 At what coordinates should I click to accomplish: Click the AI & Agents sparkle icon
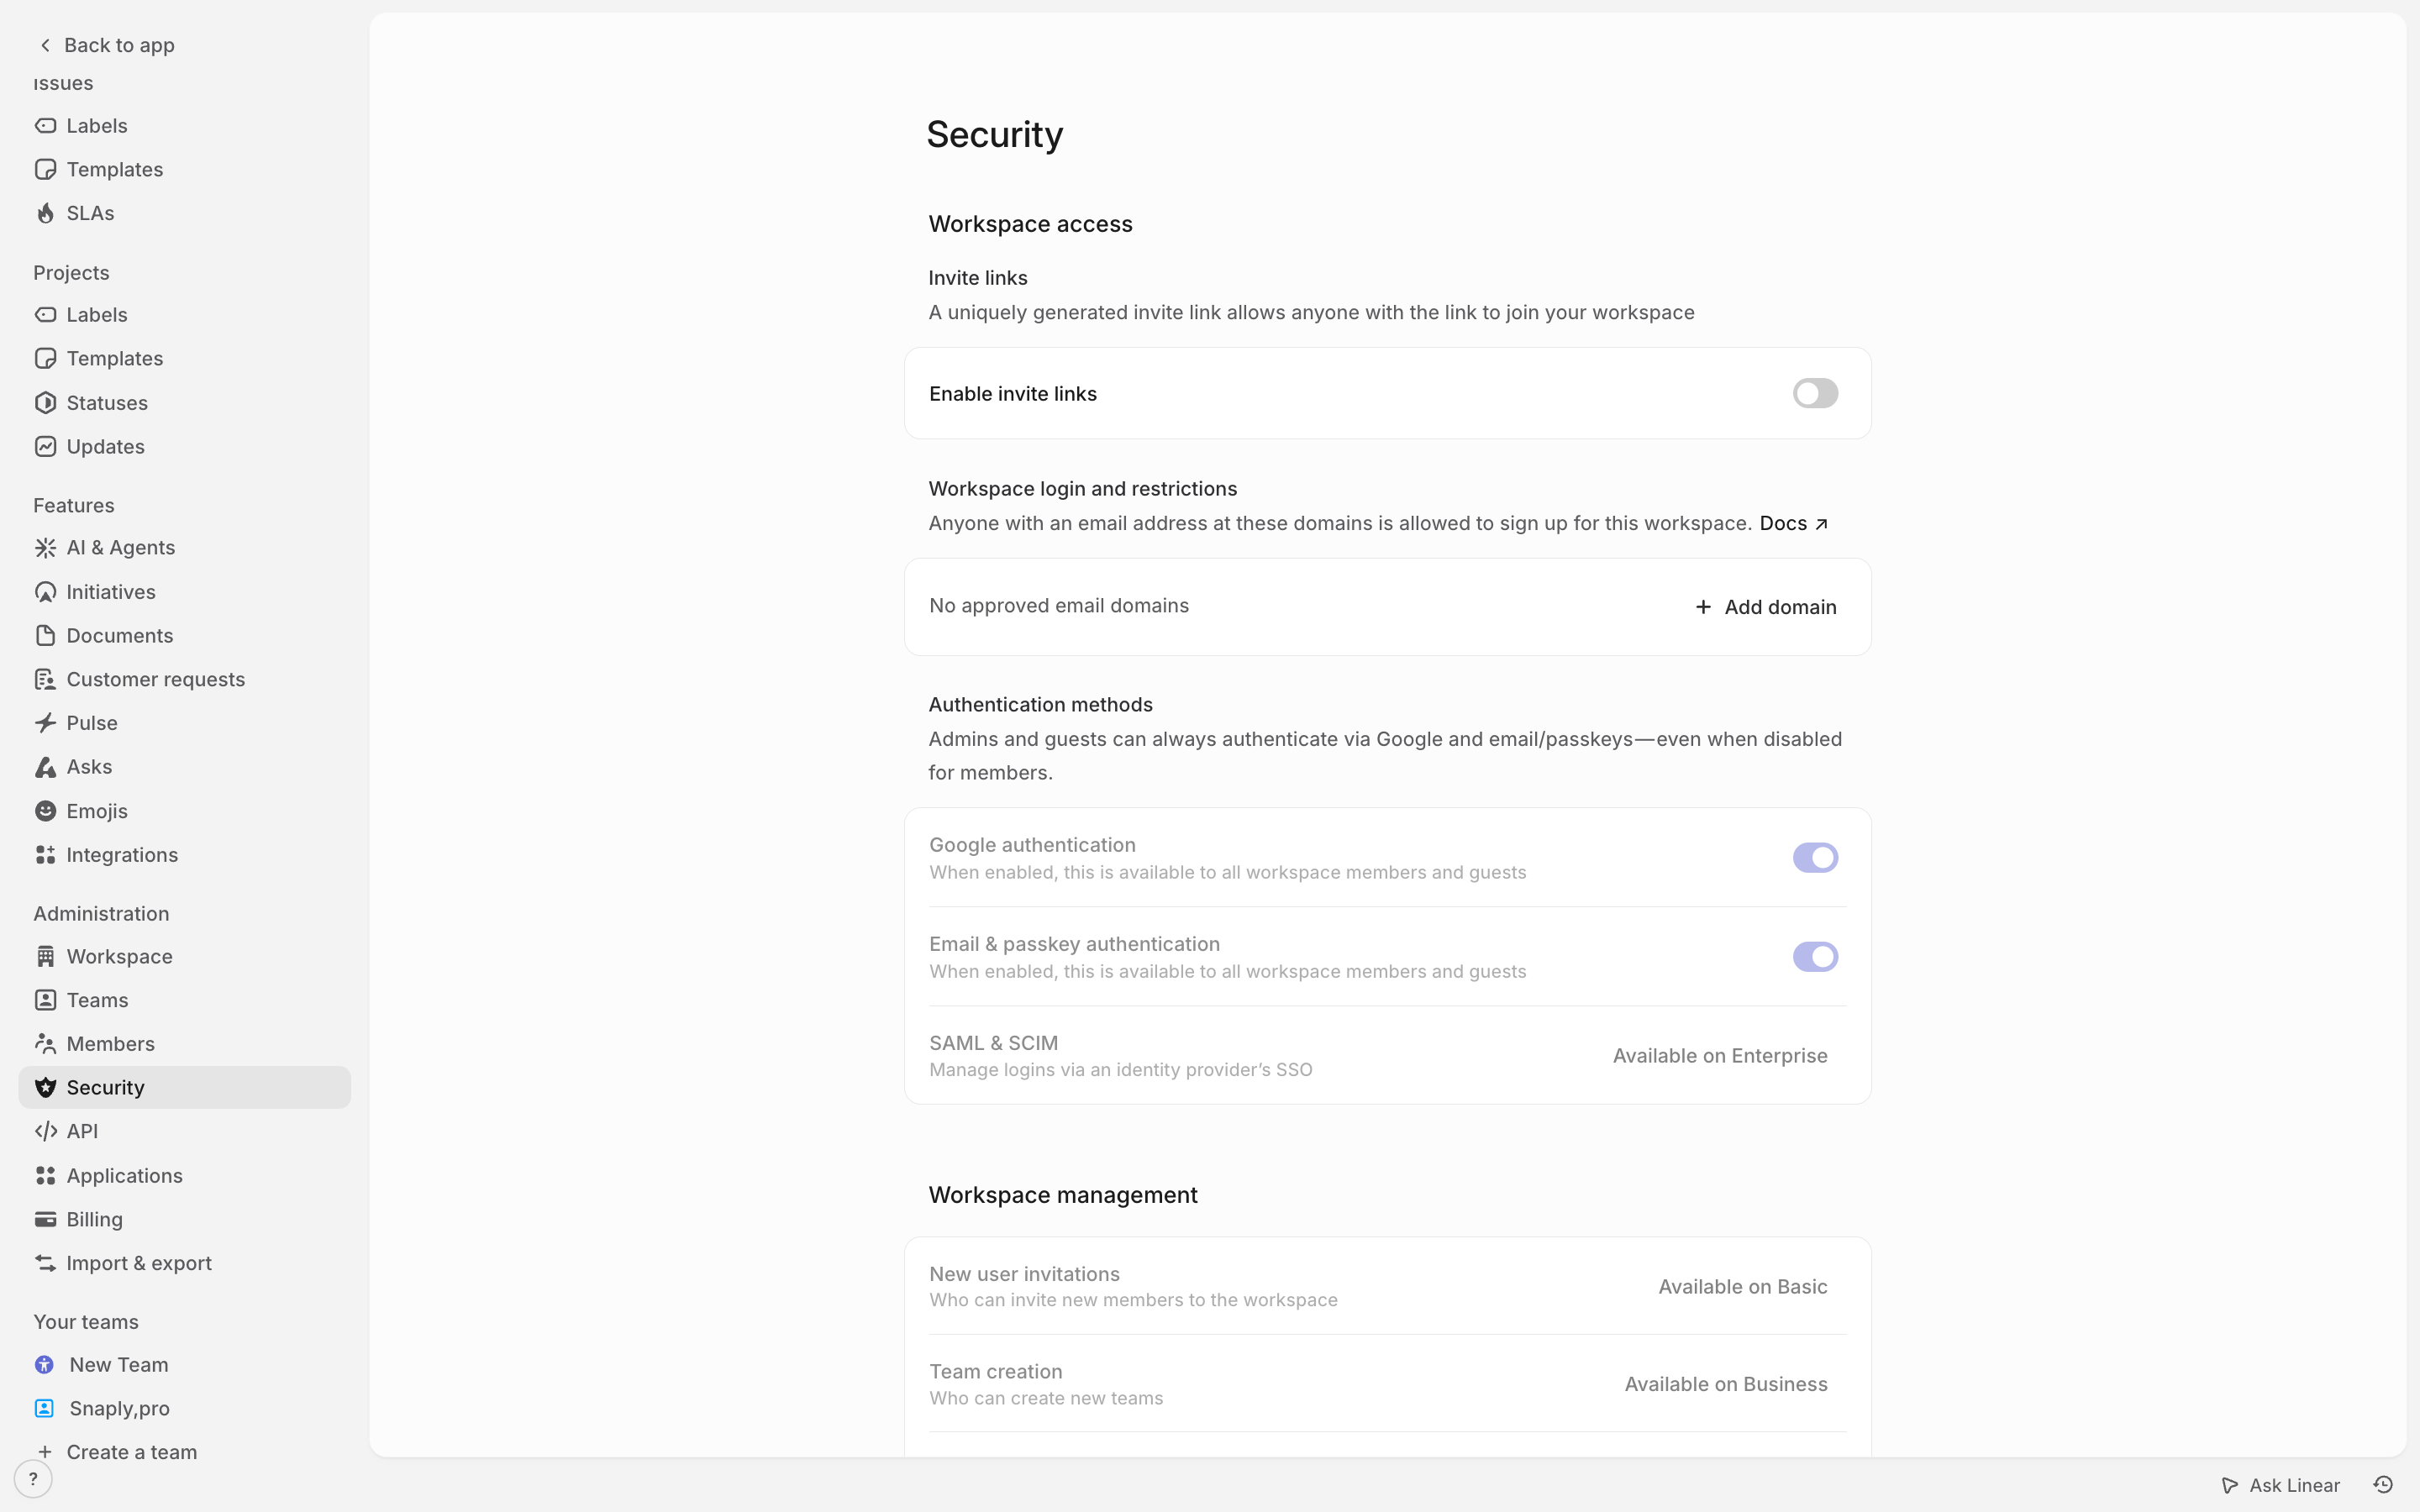pos(45,548)
